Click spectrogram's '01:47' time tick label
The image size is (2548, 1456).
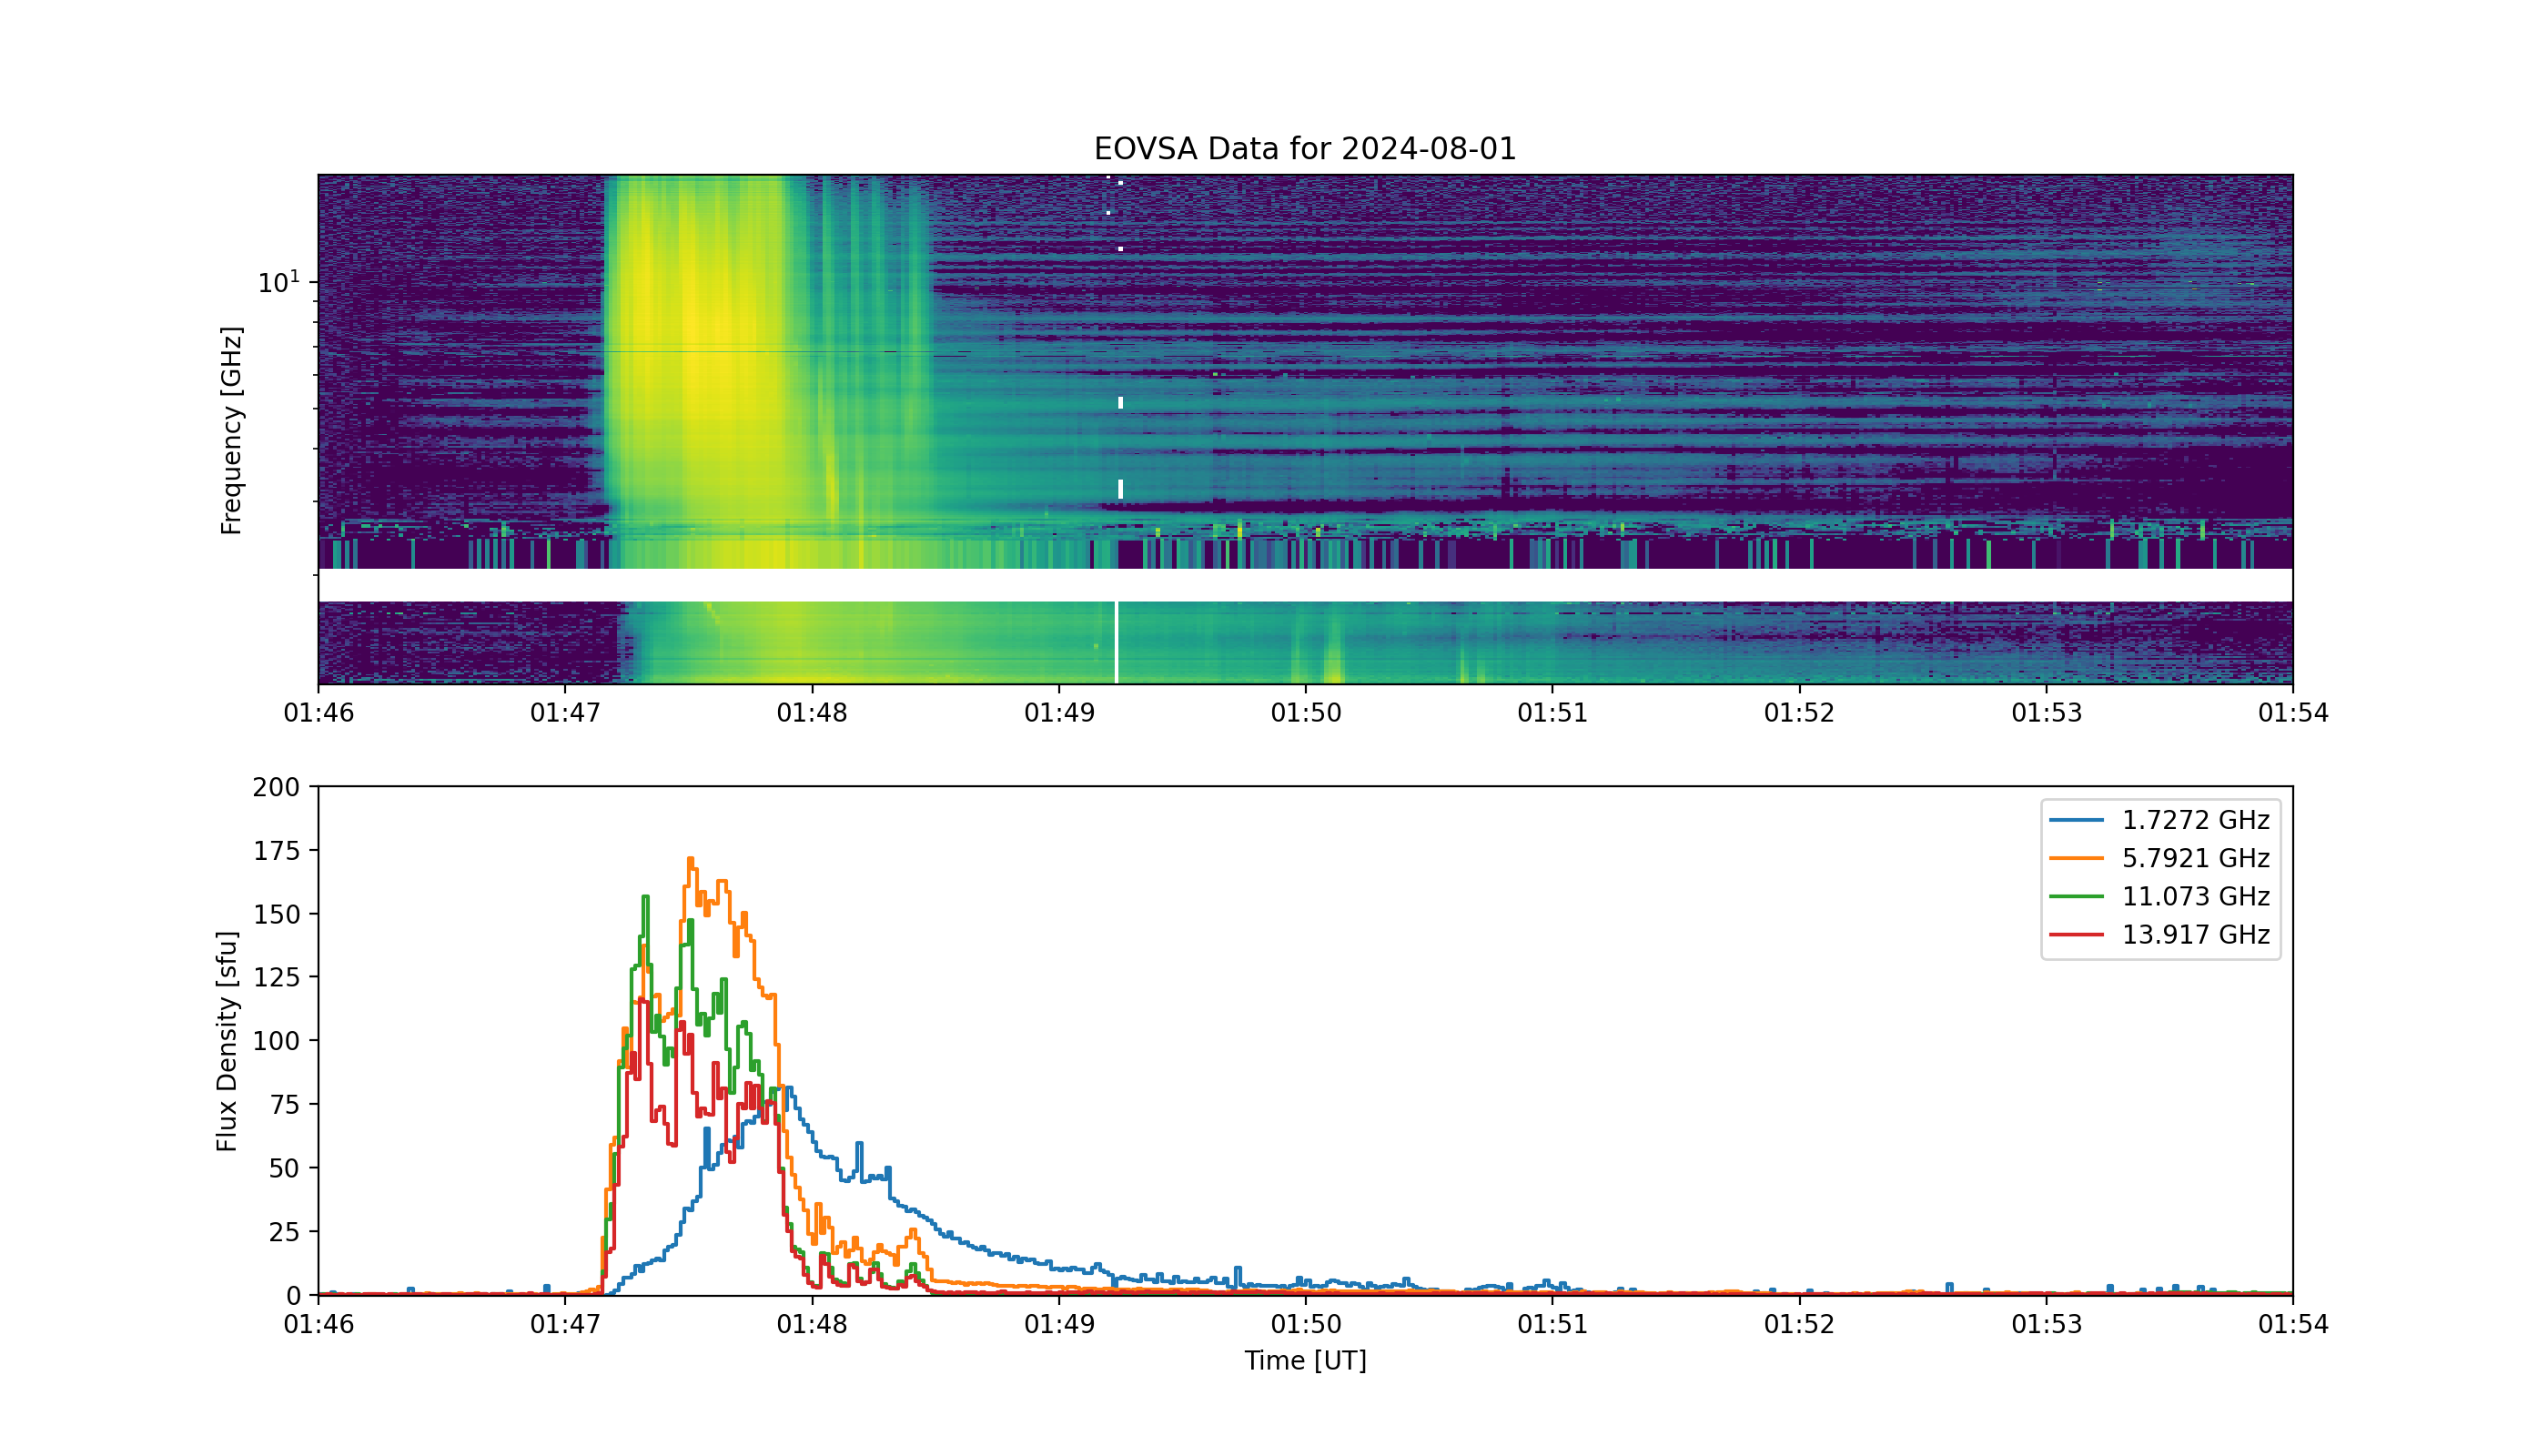click(x=565, y=713)
